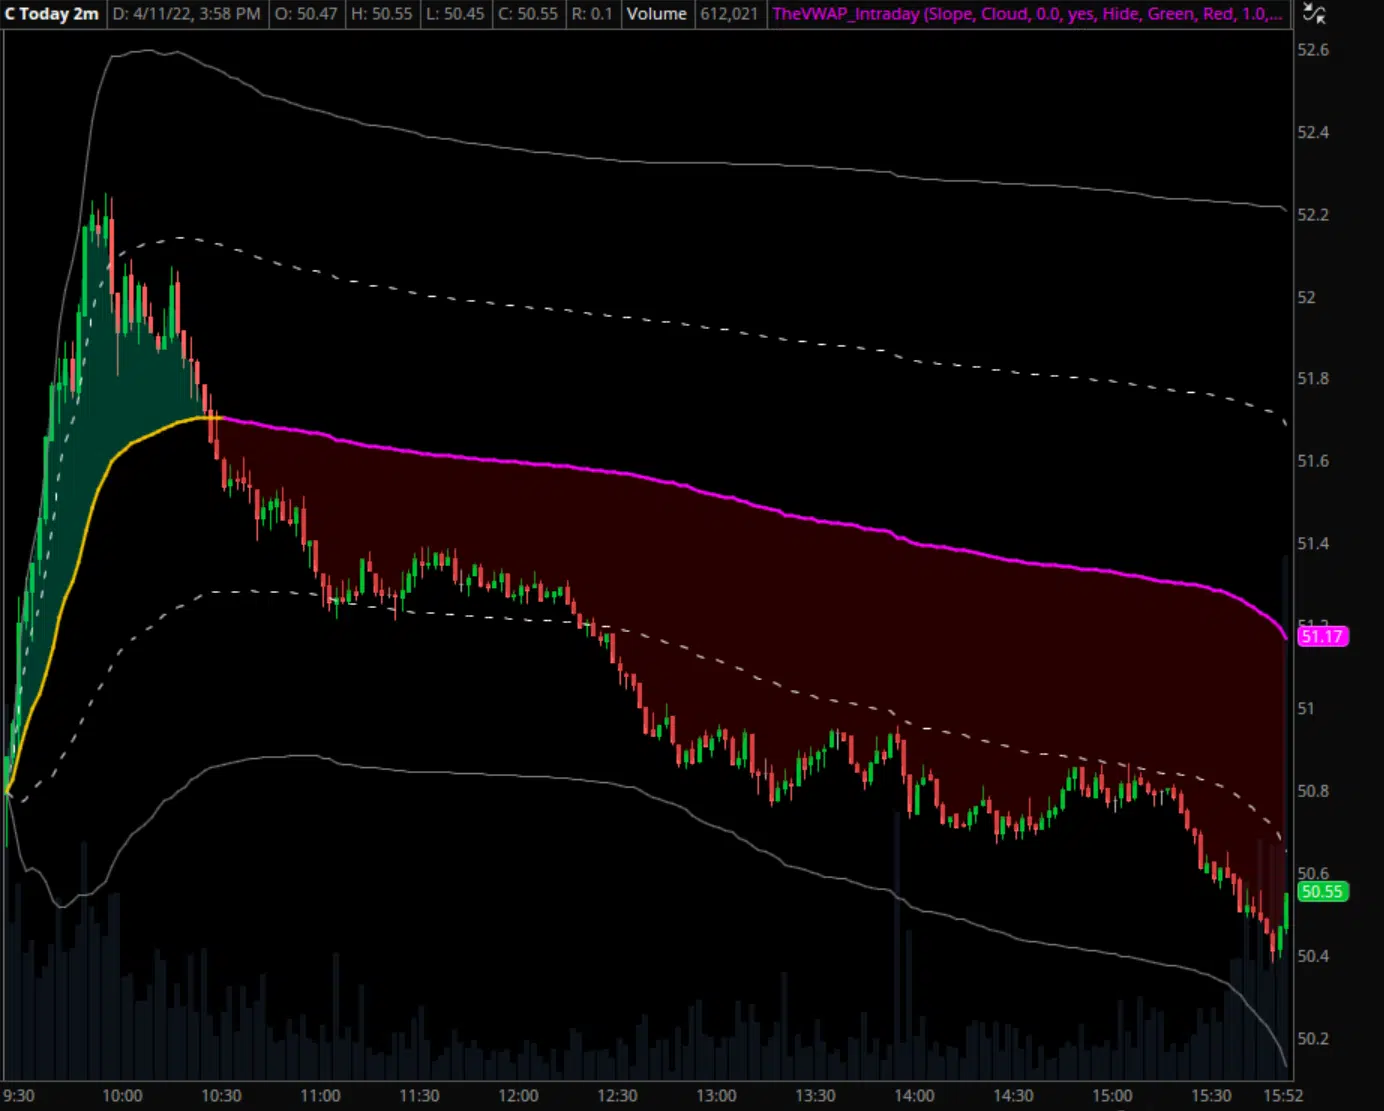
Task: Click the 11:30 time axis label
Action: [x=419, y=1096]
